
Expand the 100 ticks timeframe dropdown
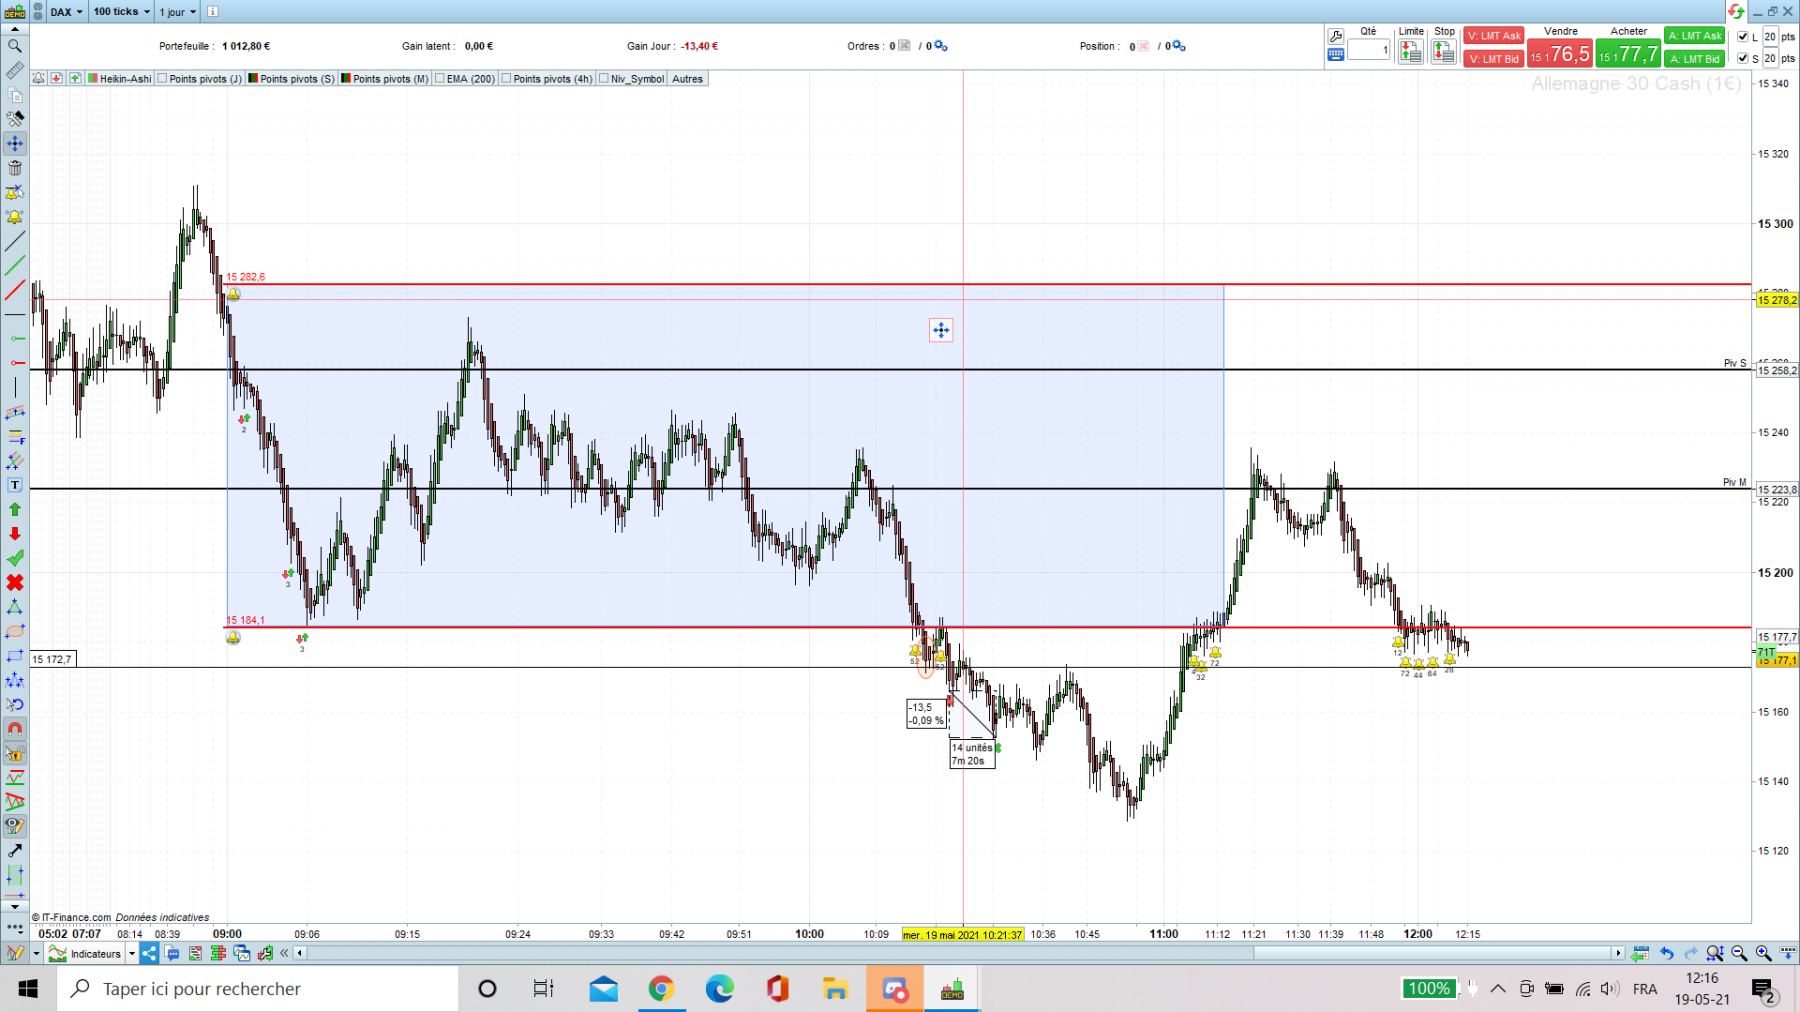coord(122,12)
